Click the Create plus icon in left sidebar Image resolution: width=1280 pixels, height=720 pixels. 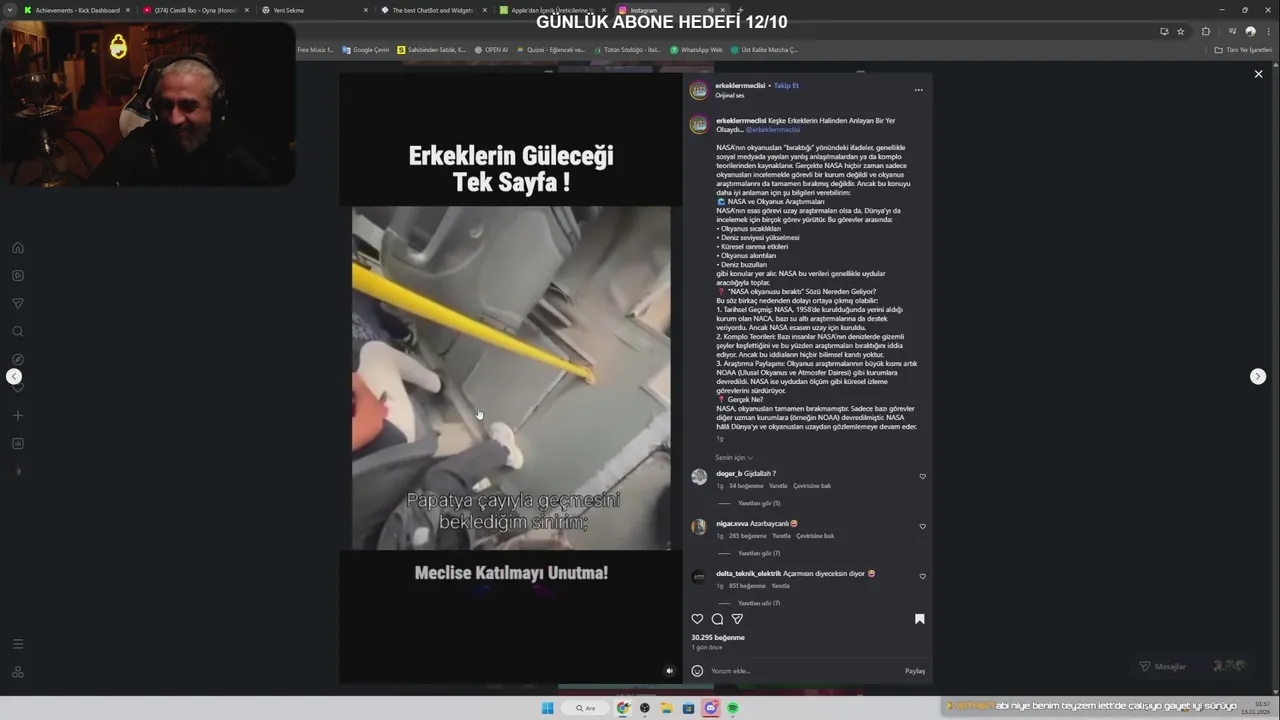18,415
